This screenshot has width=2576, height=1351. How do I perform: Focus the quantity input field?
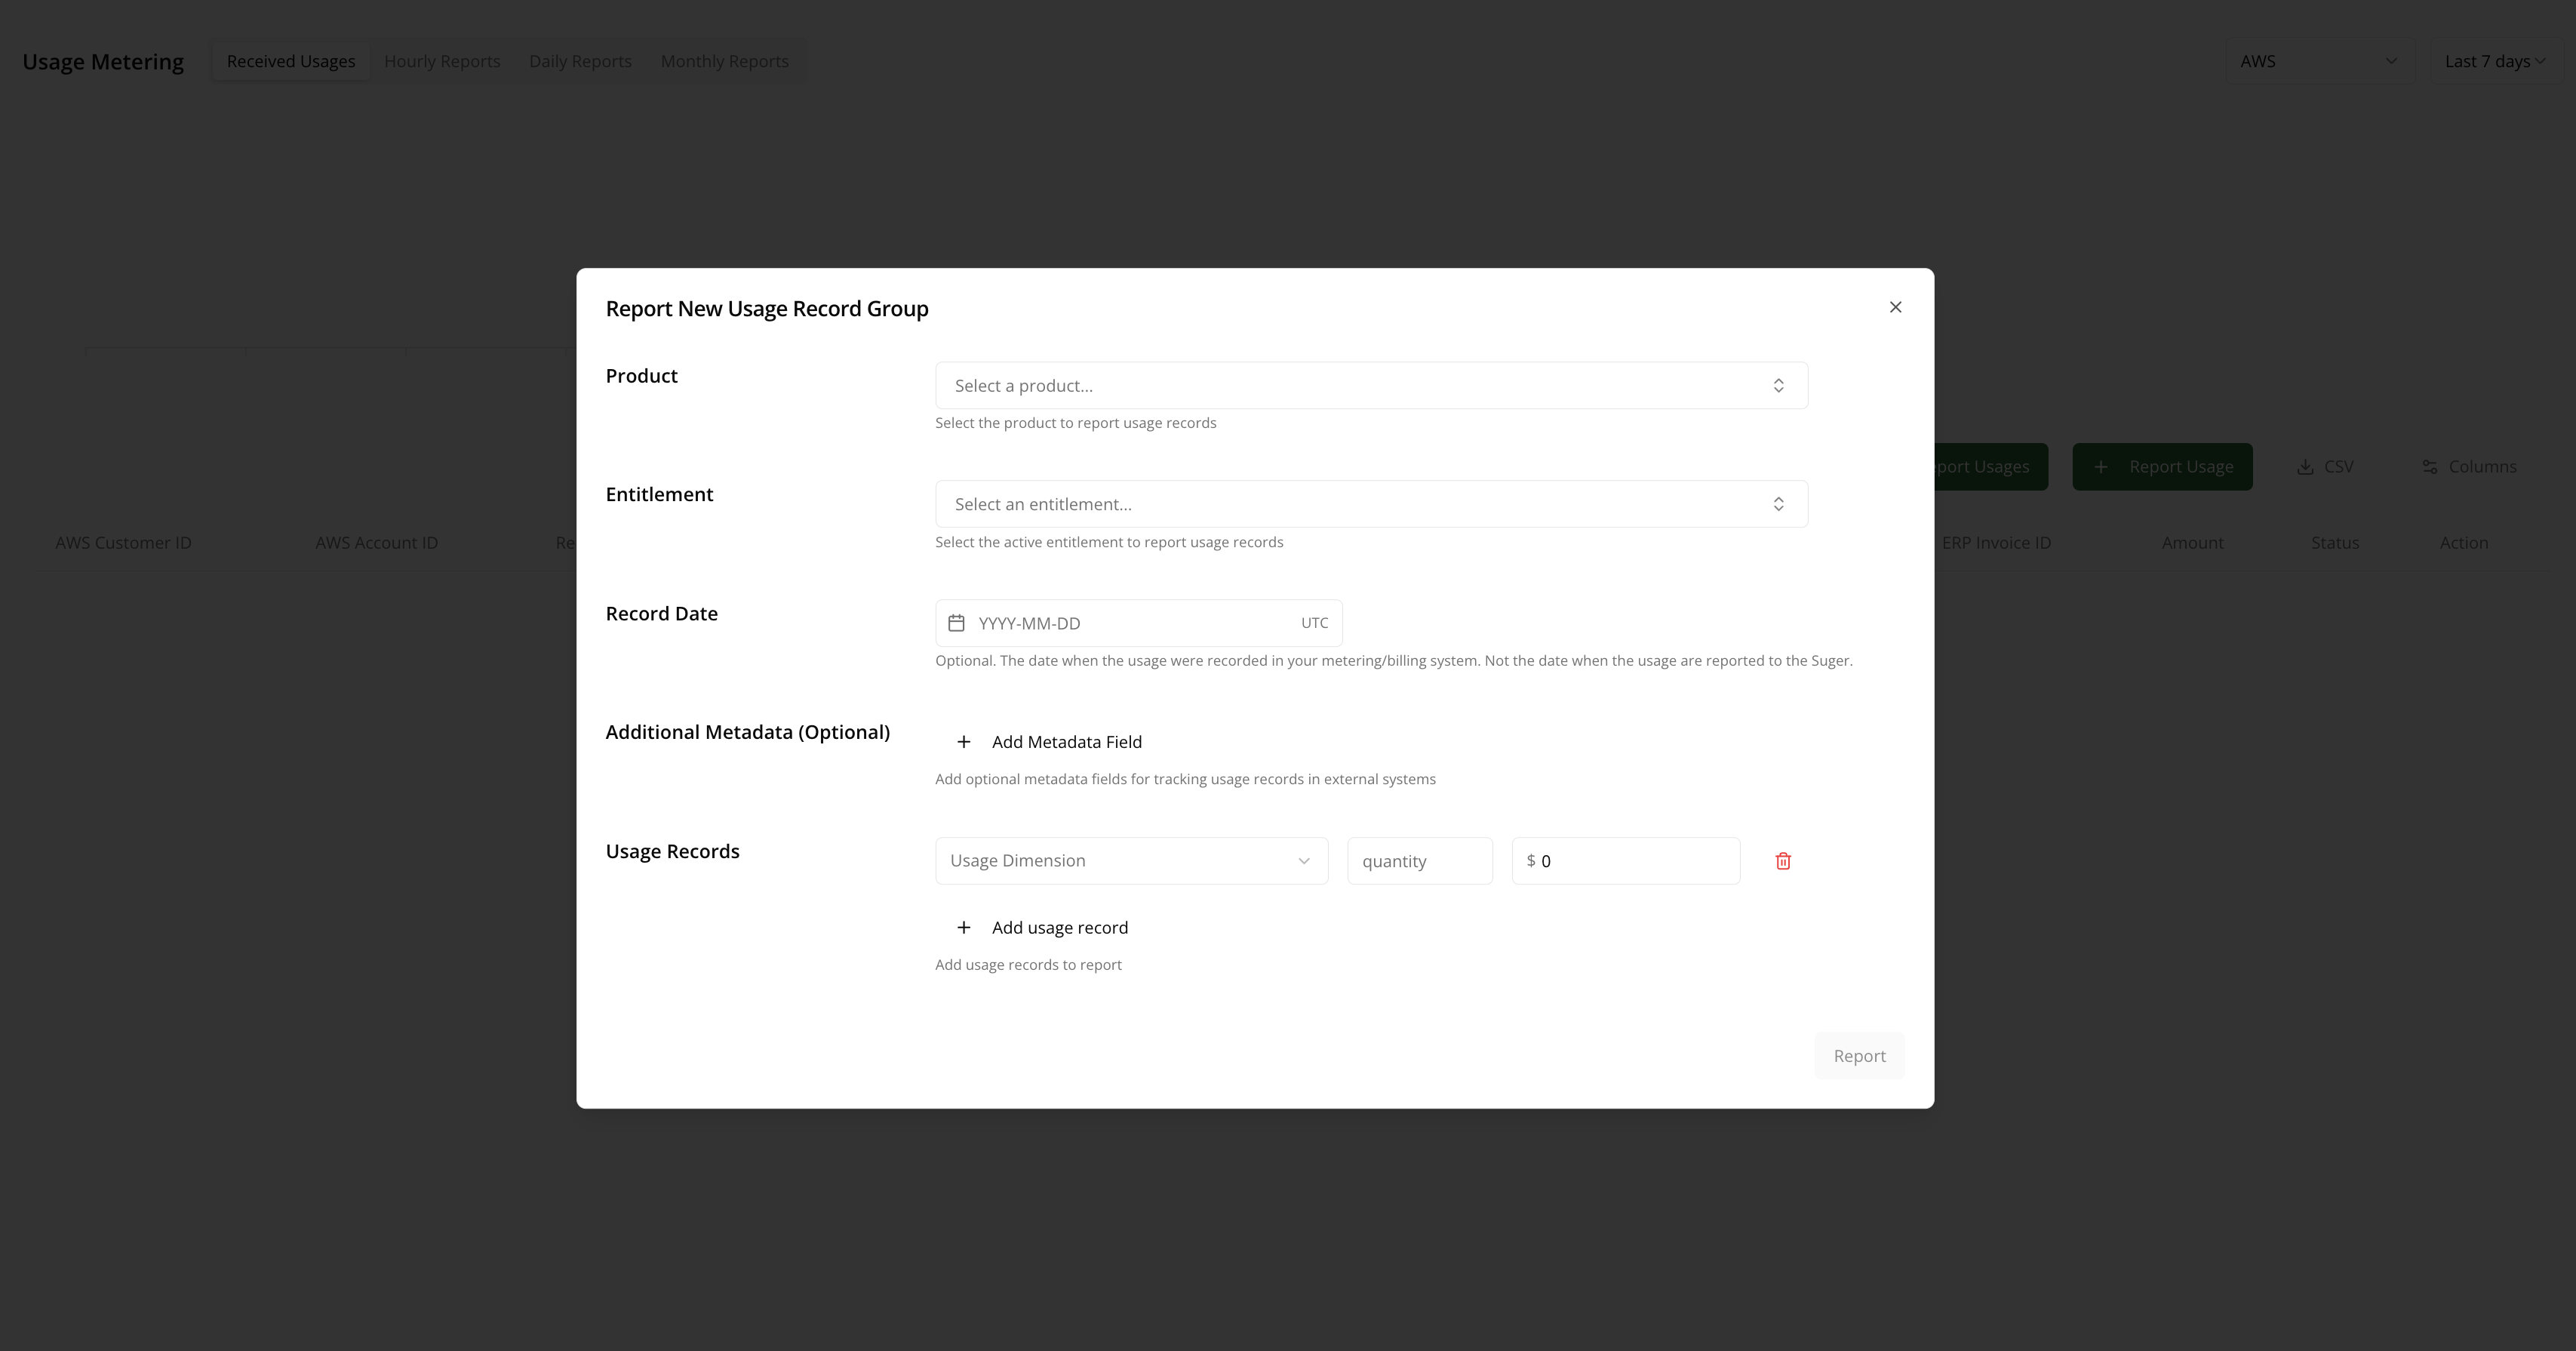1419,861
